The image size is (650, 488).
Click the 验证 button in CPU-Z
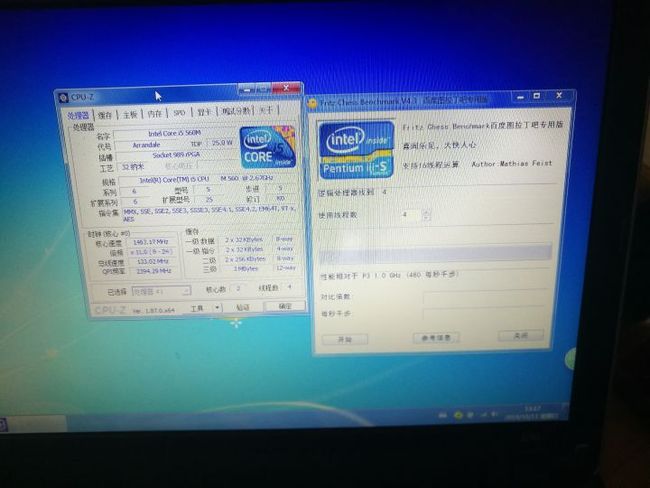pos(243,307)
